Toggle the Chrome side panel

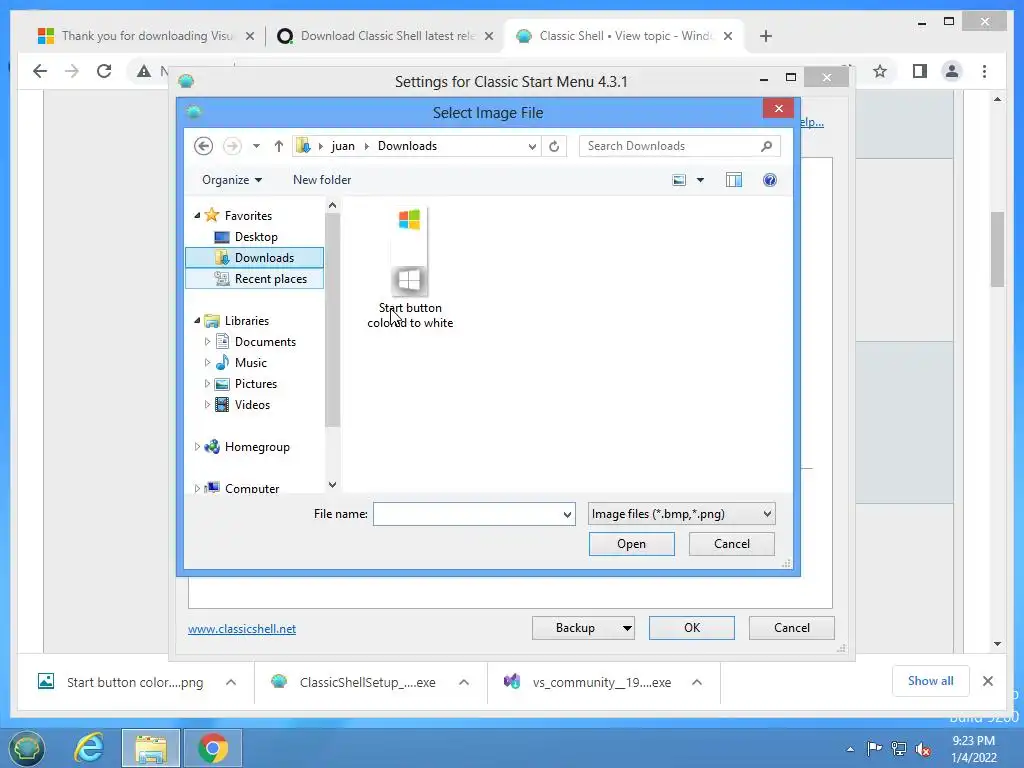[x=920, y=71]
